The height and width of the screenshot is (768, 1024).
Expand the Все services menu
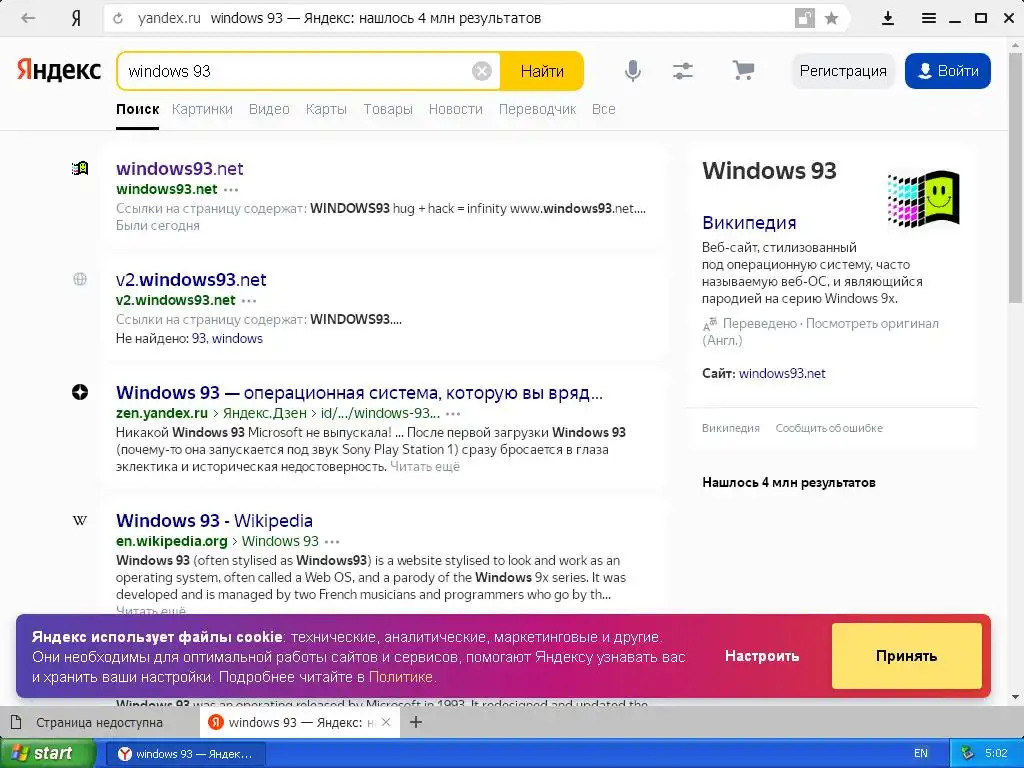coord(603,109)
